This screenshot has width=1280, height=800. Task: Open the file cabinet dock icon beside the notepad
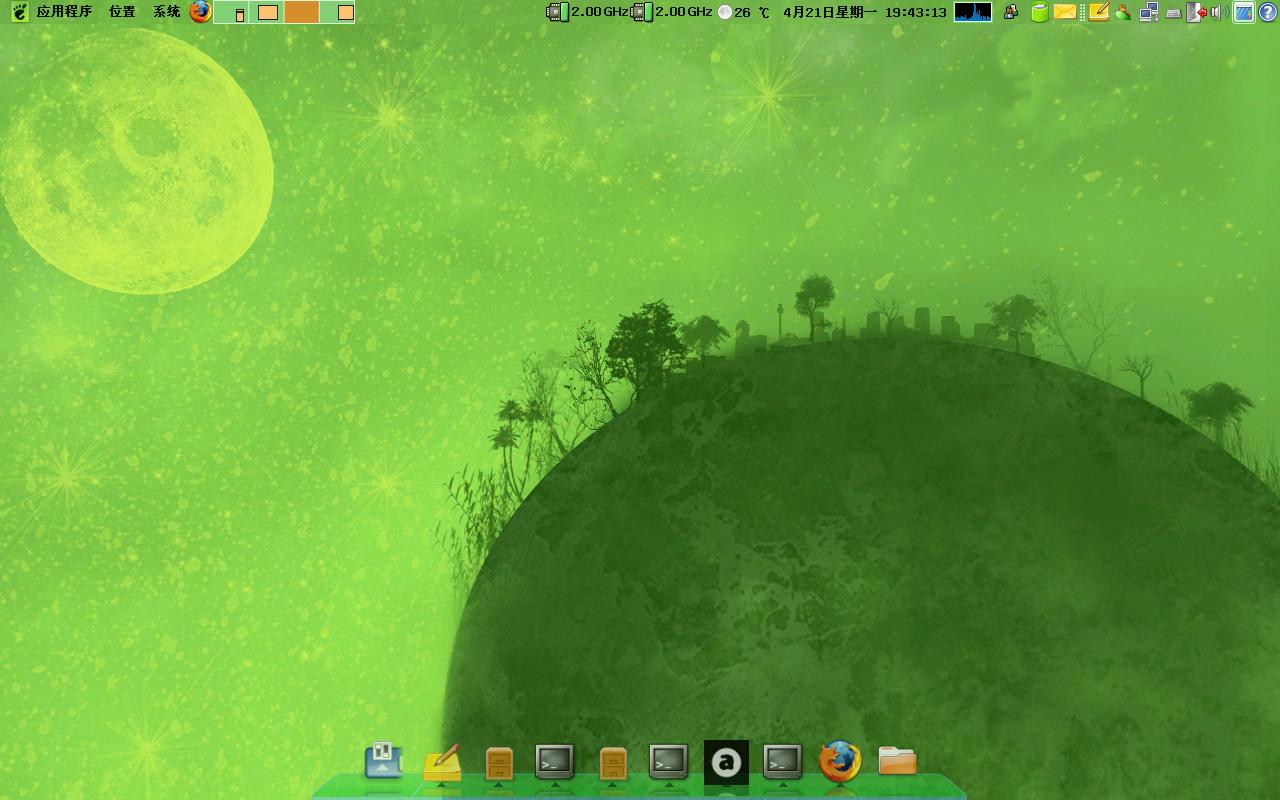(499, 763)
